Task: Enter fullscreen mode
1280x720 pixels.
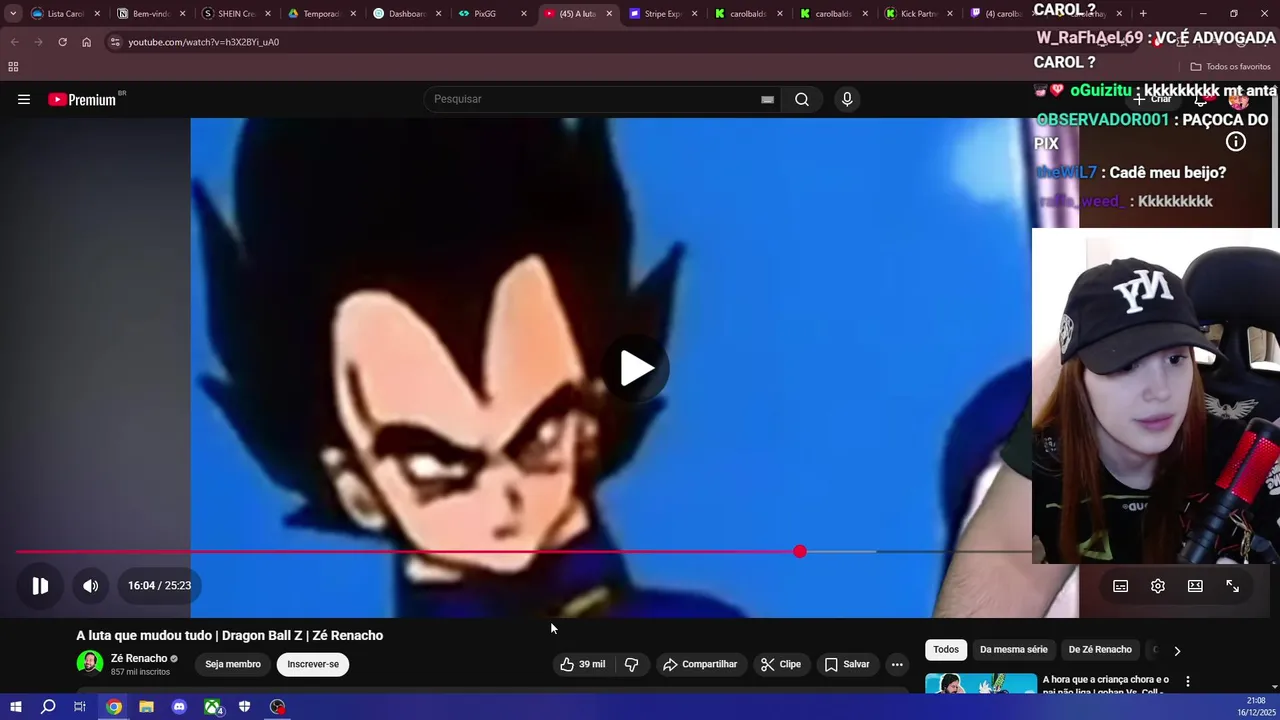Action: (1232, 586)
